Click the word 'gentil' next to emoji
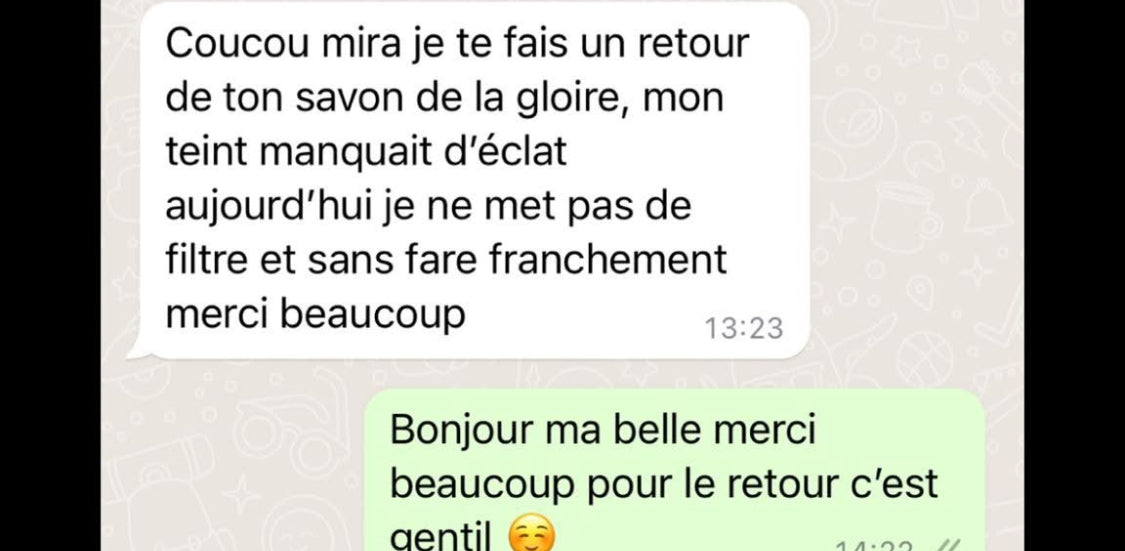The width and height of the screenshot is (1125, 551). pyautogui.click(x=441, y=538)
